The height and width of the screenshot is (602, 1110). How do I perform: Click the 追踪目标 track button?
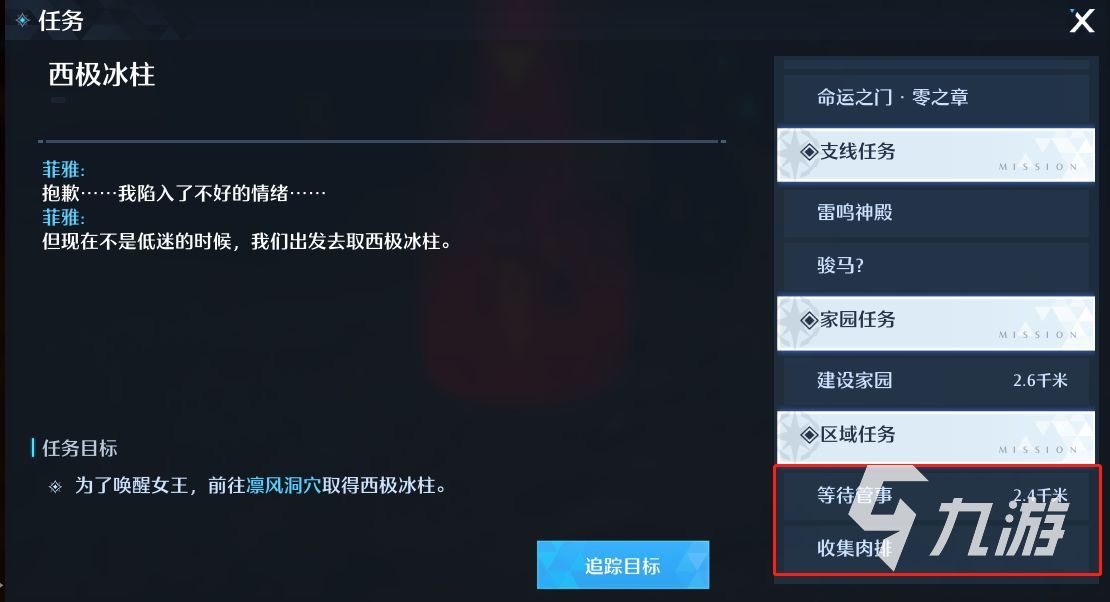click(x=623, y=565)
